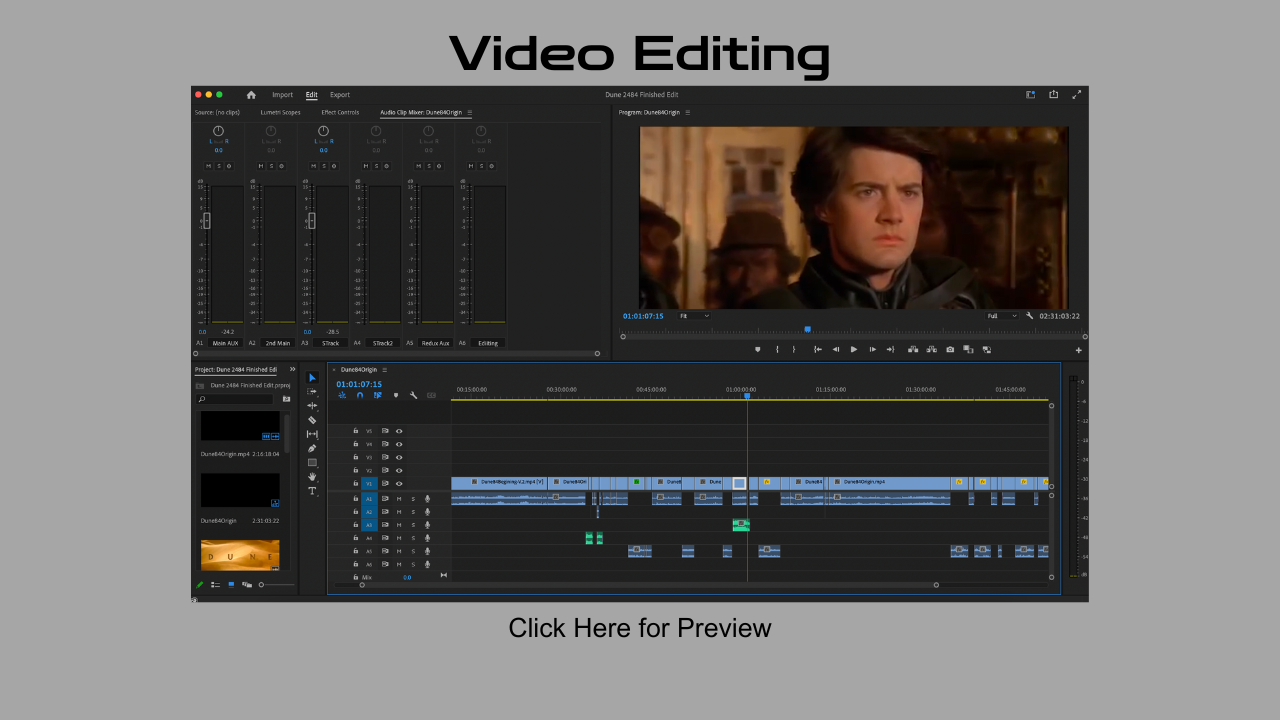
Task: Toggle Linked Selection in timeline
Action: tap(378, 395)
